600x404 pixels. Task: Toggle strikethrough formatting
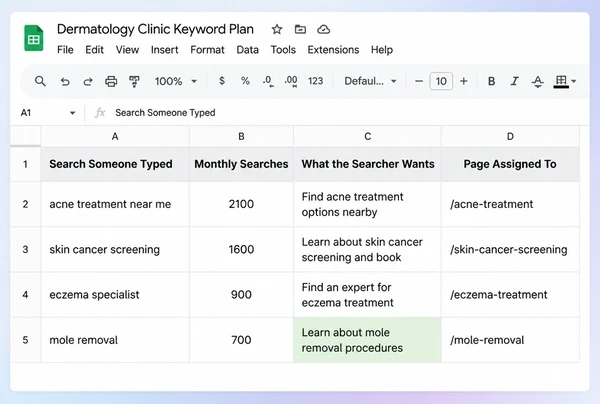(538, 81)
